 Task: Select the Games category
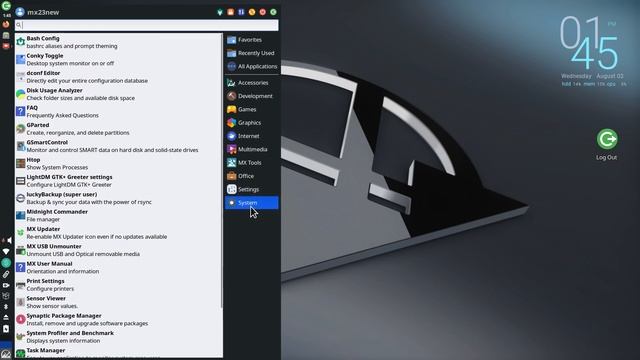251,109
